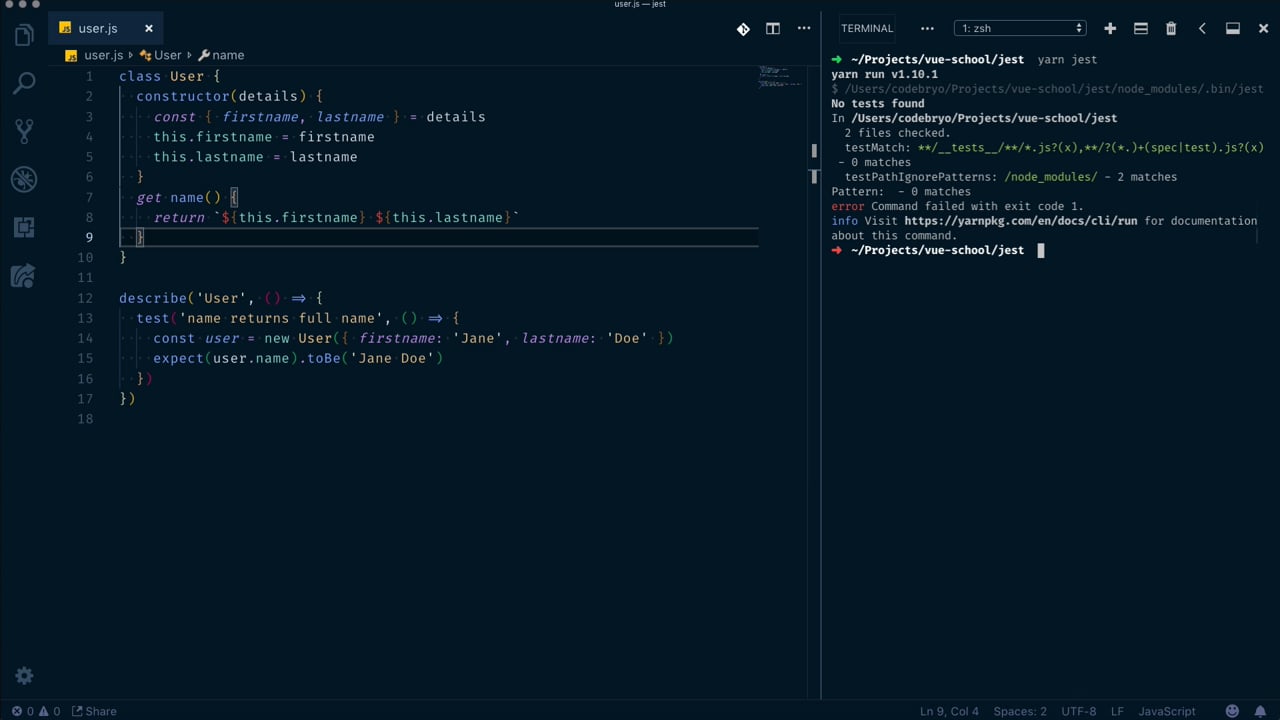The image size is (1280, 720).
Task: Click 'details' parameter on line 2
Action: [268, 96]
